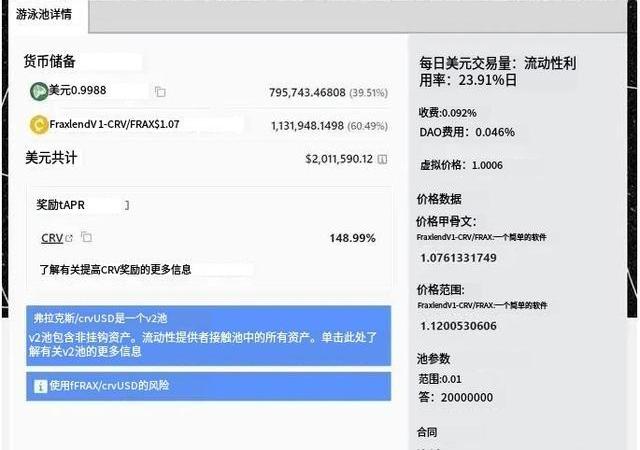
Task: Click the (60.49%) percentage
Action: pyautogui.click(x=367, y=126)
